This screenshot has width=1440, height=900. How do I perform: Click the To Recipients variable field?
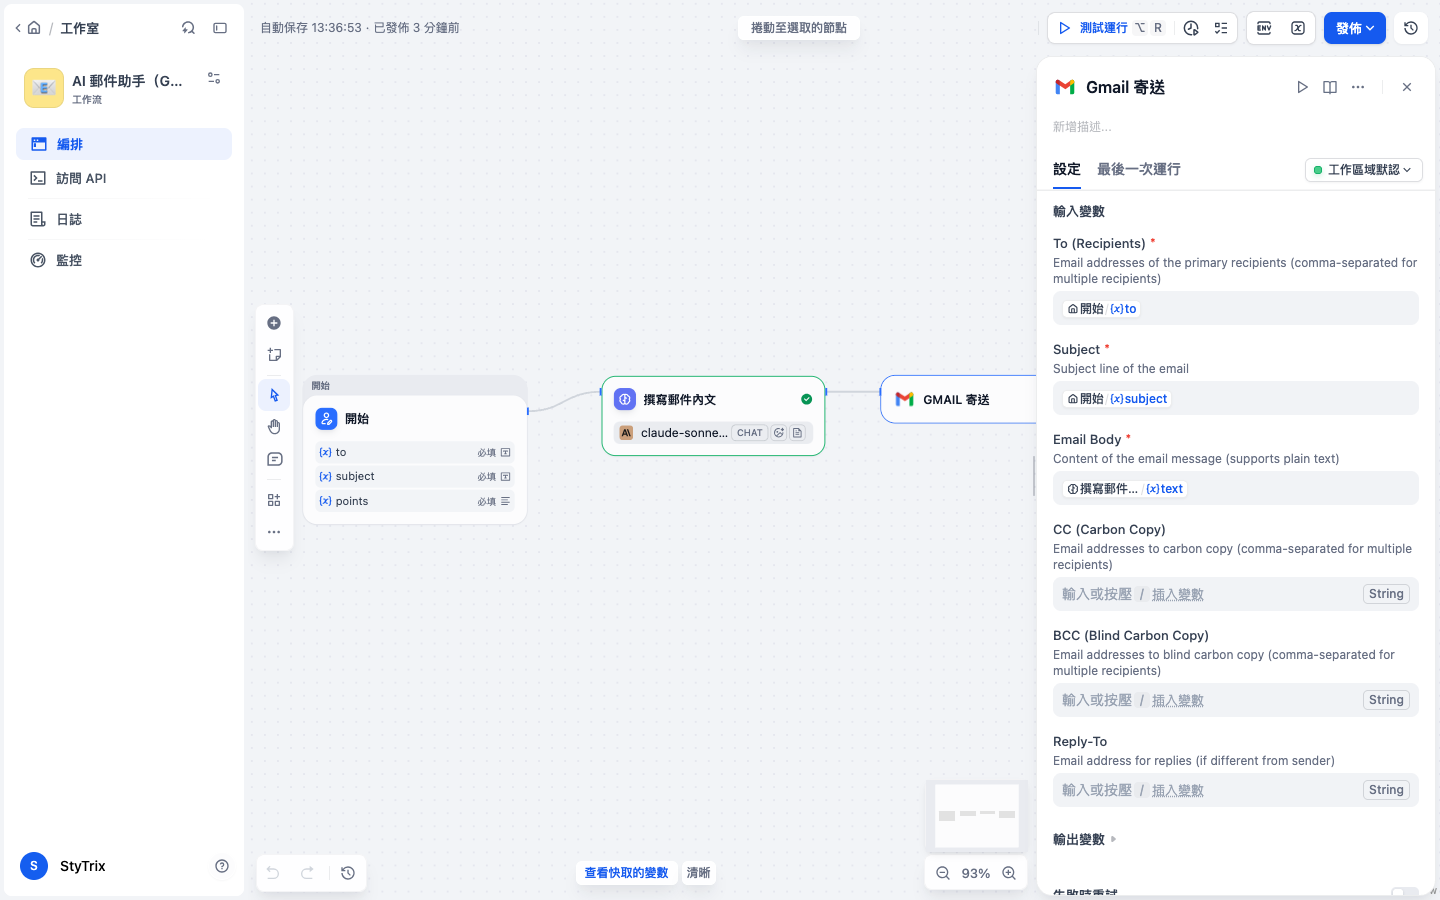[1236, 308]
